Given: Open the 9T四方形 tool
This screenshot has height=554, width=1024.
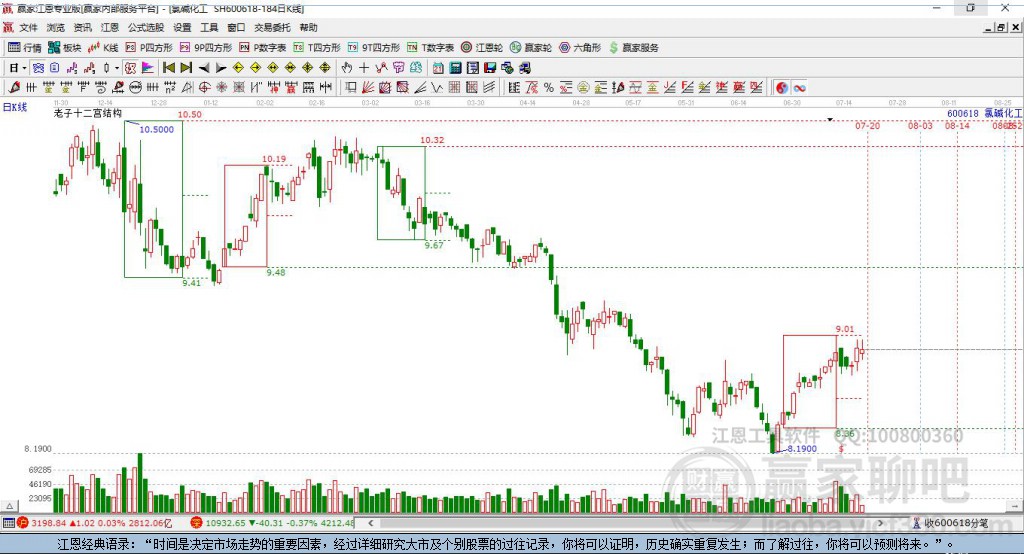Looking at the screenshot, I should [x=374, y=48].
